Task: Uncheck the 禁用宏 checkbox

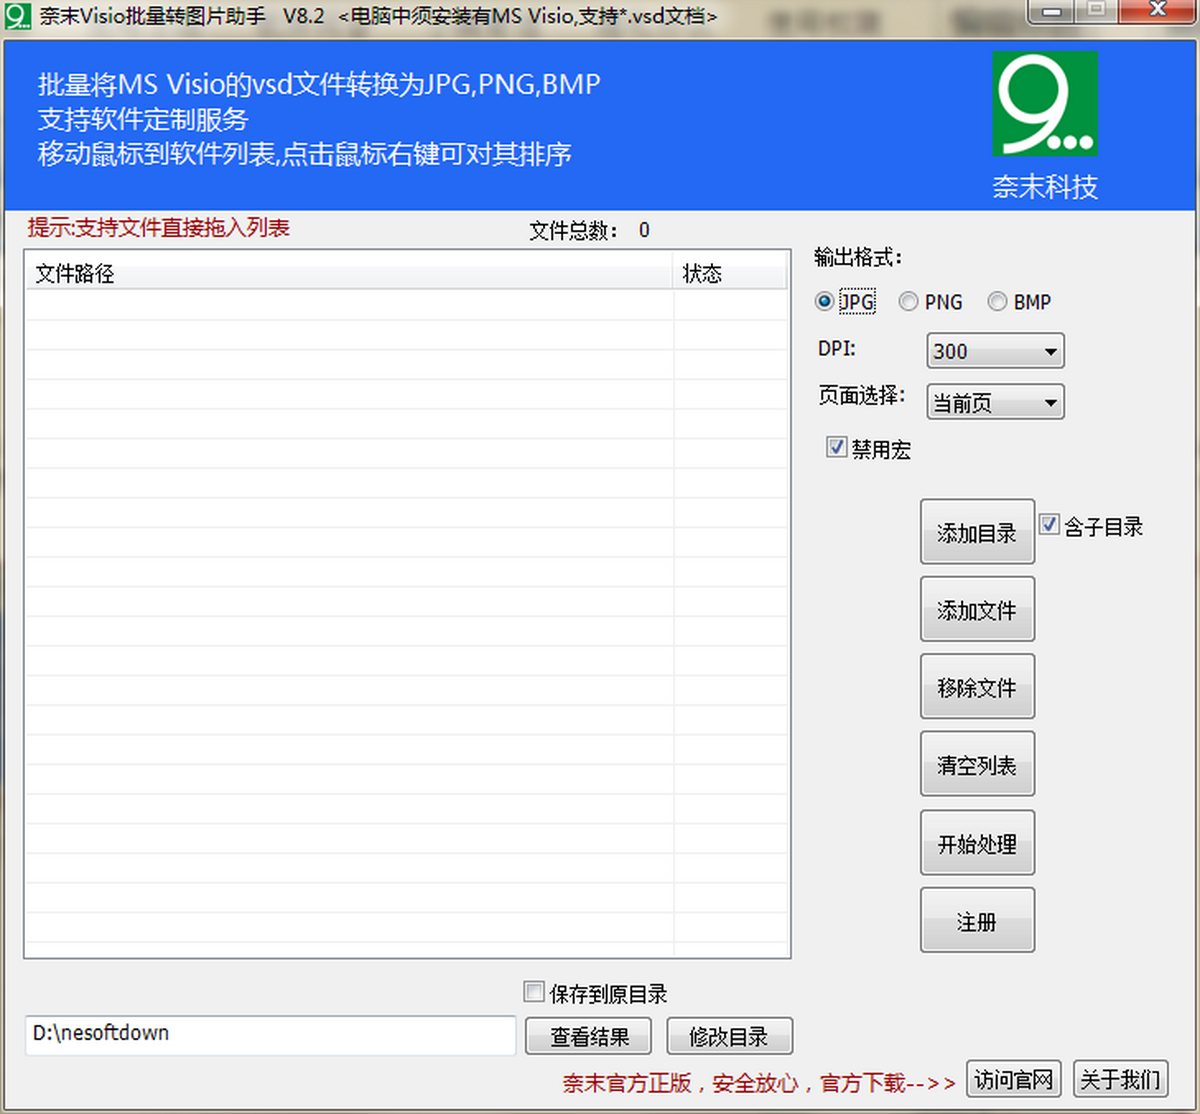Action: (836, 447)
